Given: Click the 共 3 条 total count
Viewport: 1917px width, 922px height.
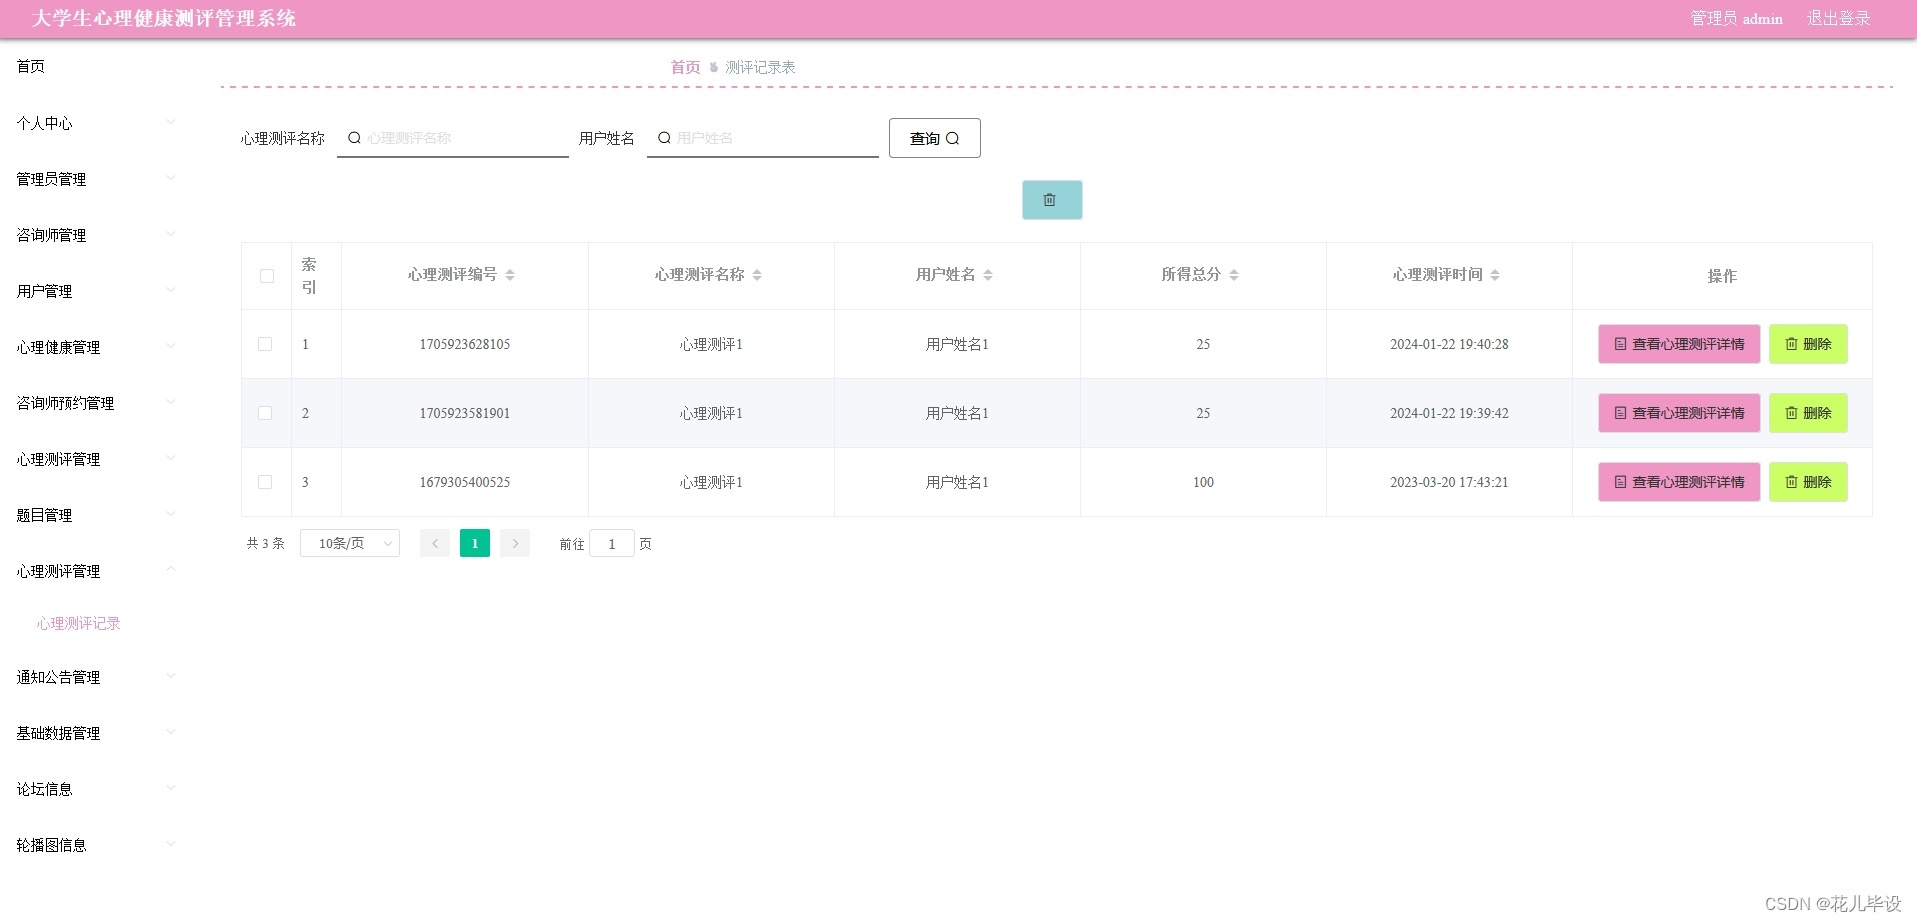Looking at the screenshot, I should pos(266,543).
